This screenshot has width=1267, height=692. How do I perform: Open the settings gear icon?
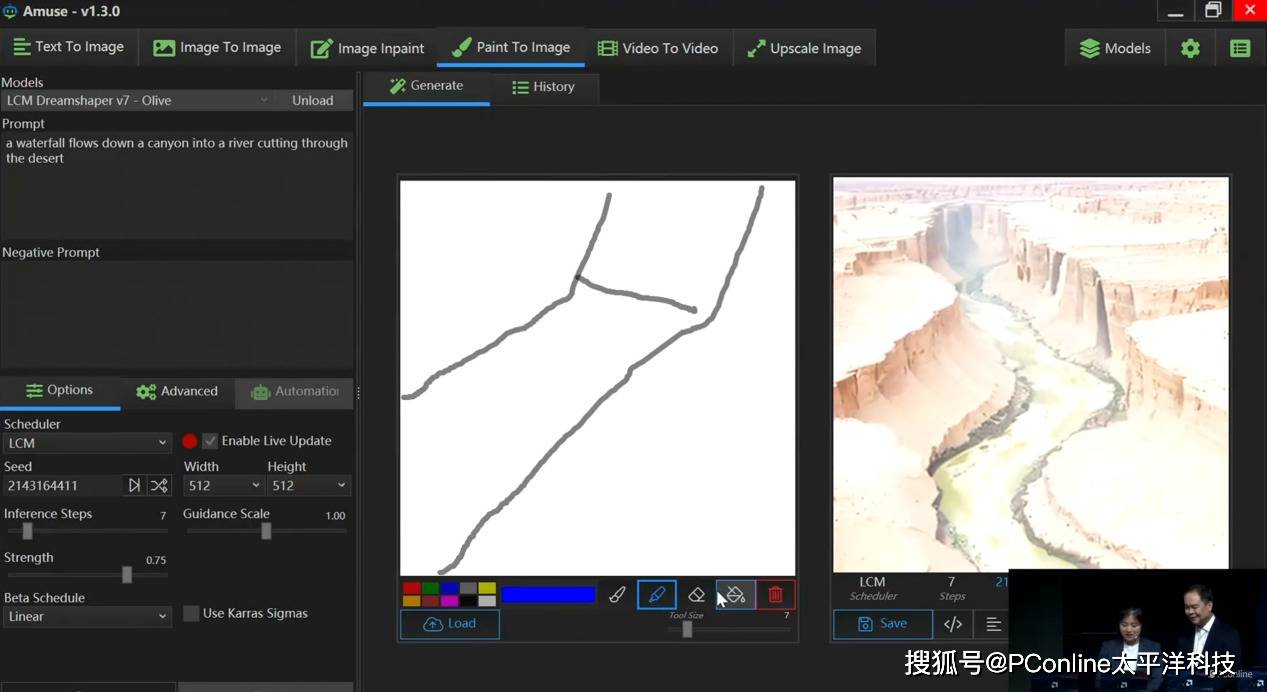point(1190,48)
